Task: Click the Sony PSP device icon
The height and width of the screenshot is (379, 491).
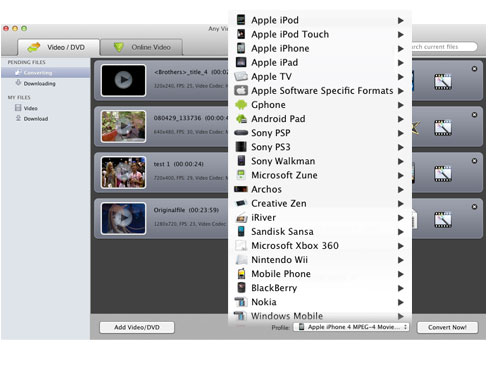Action: click(x=241, y=133)
